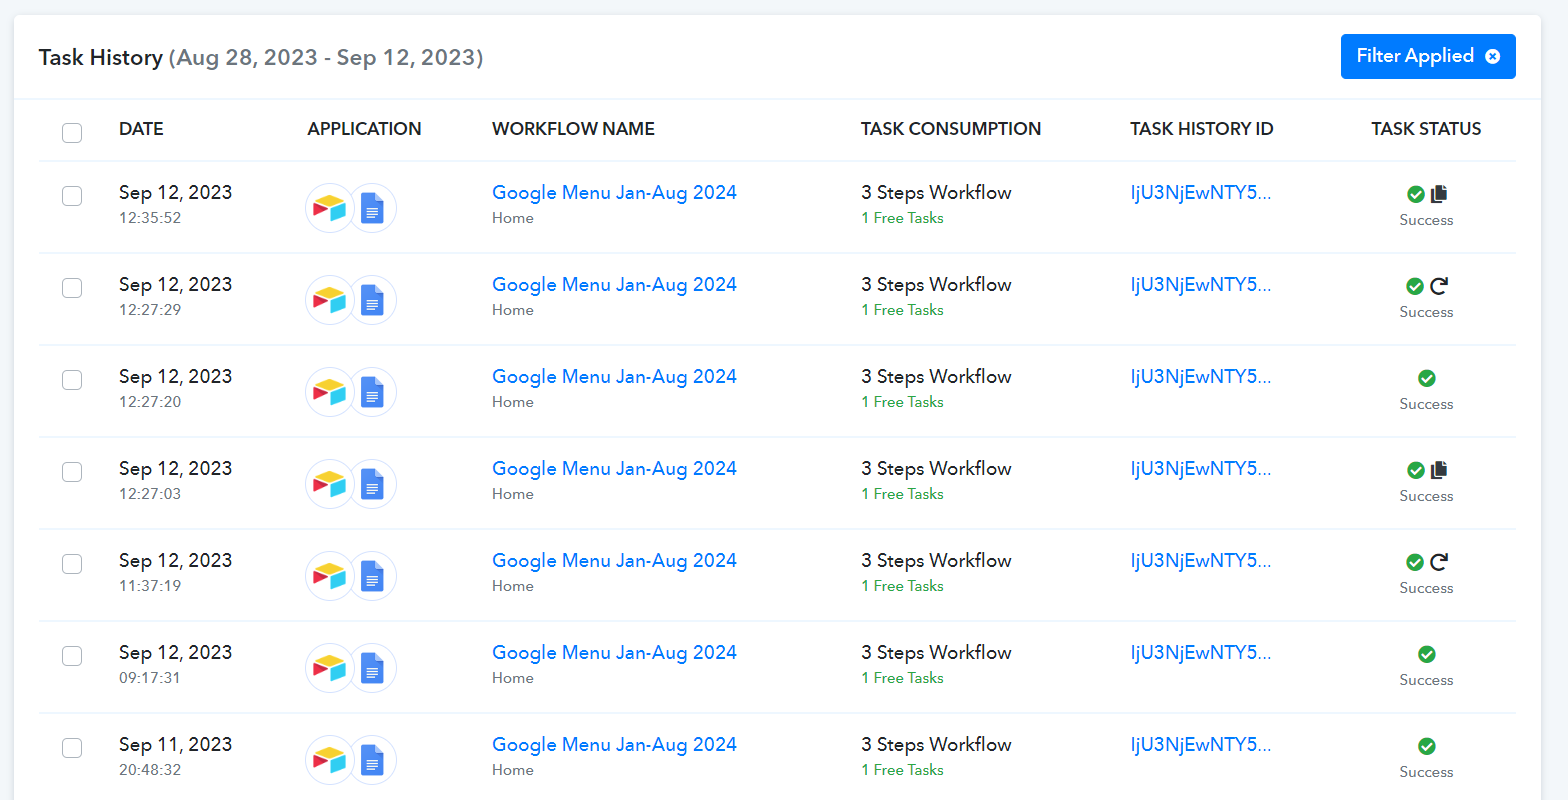Select the checkbox for the Sep 11 task
Viewport: 1568px width, 800px height.
72,748
